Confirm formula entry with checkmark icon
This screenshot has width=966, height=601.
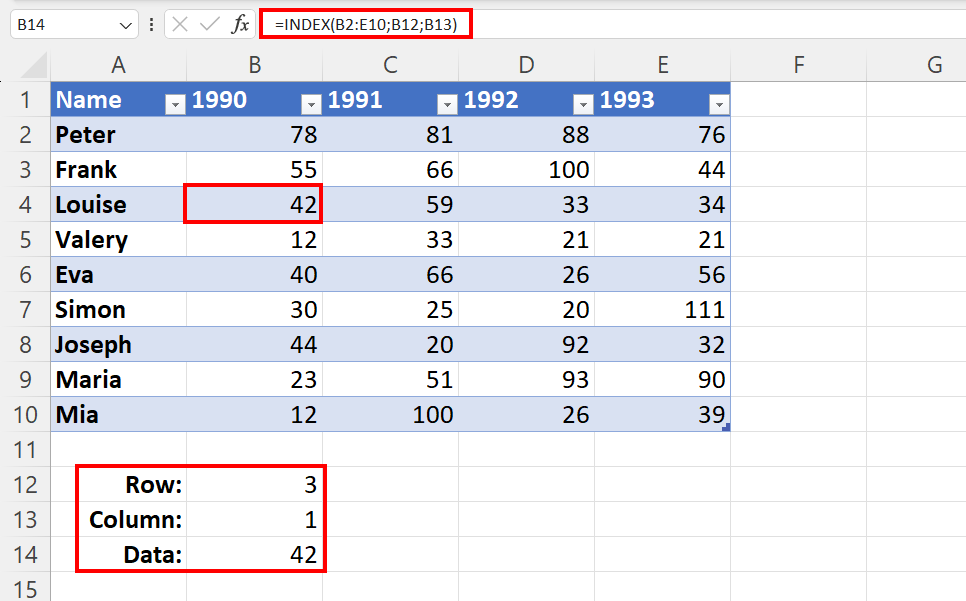(x=209, y=25)
